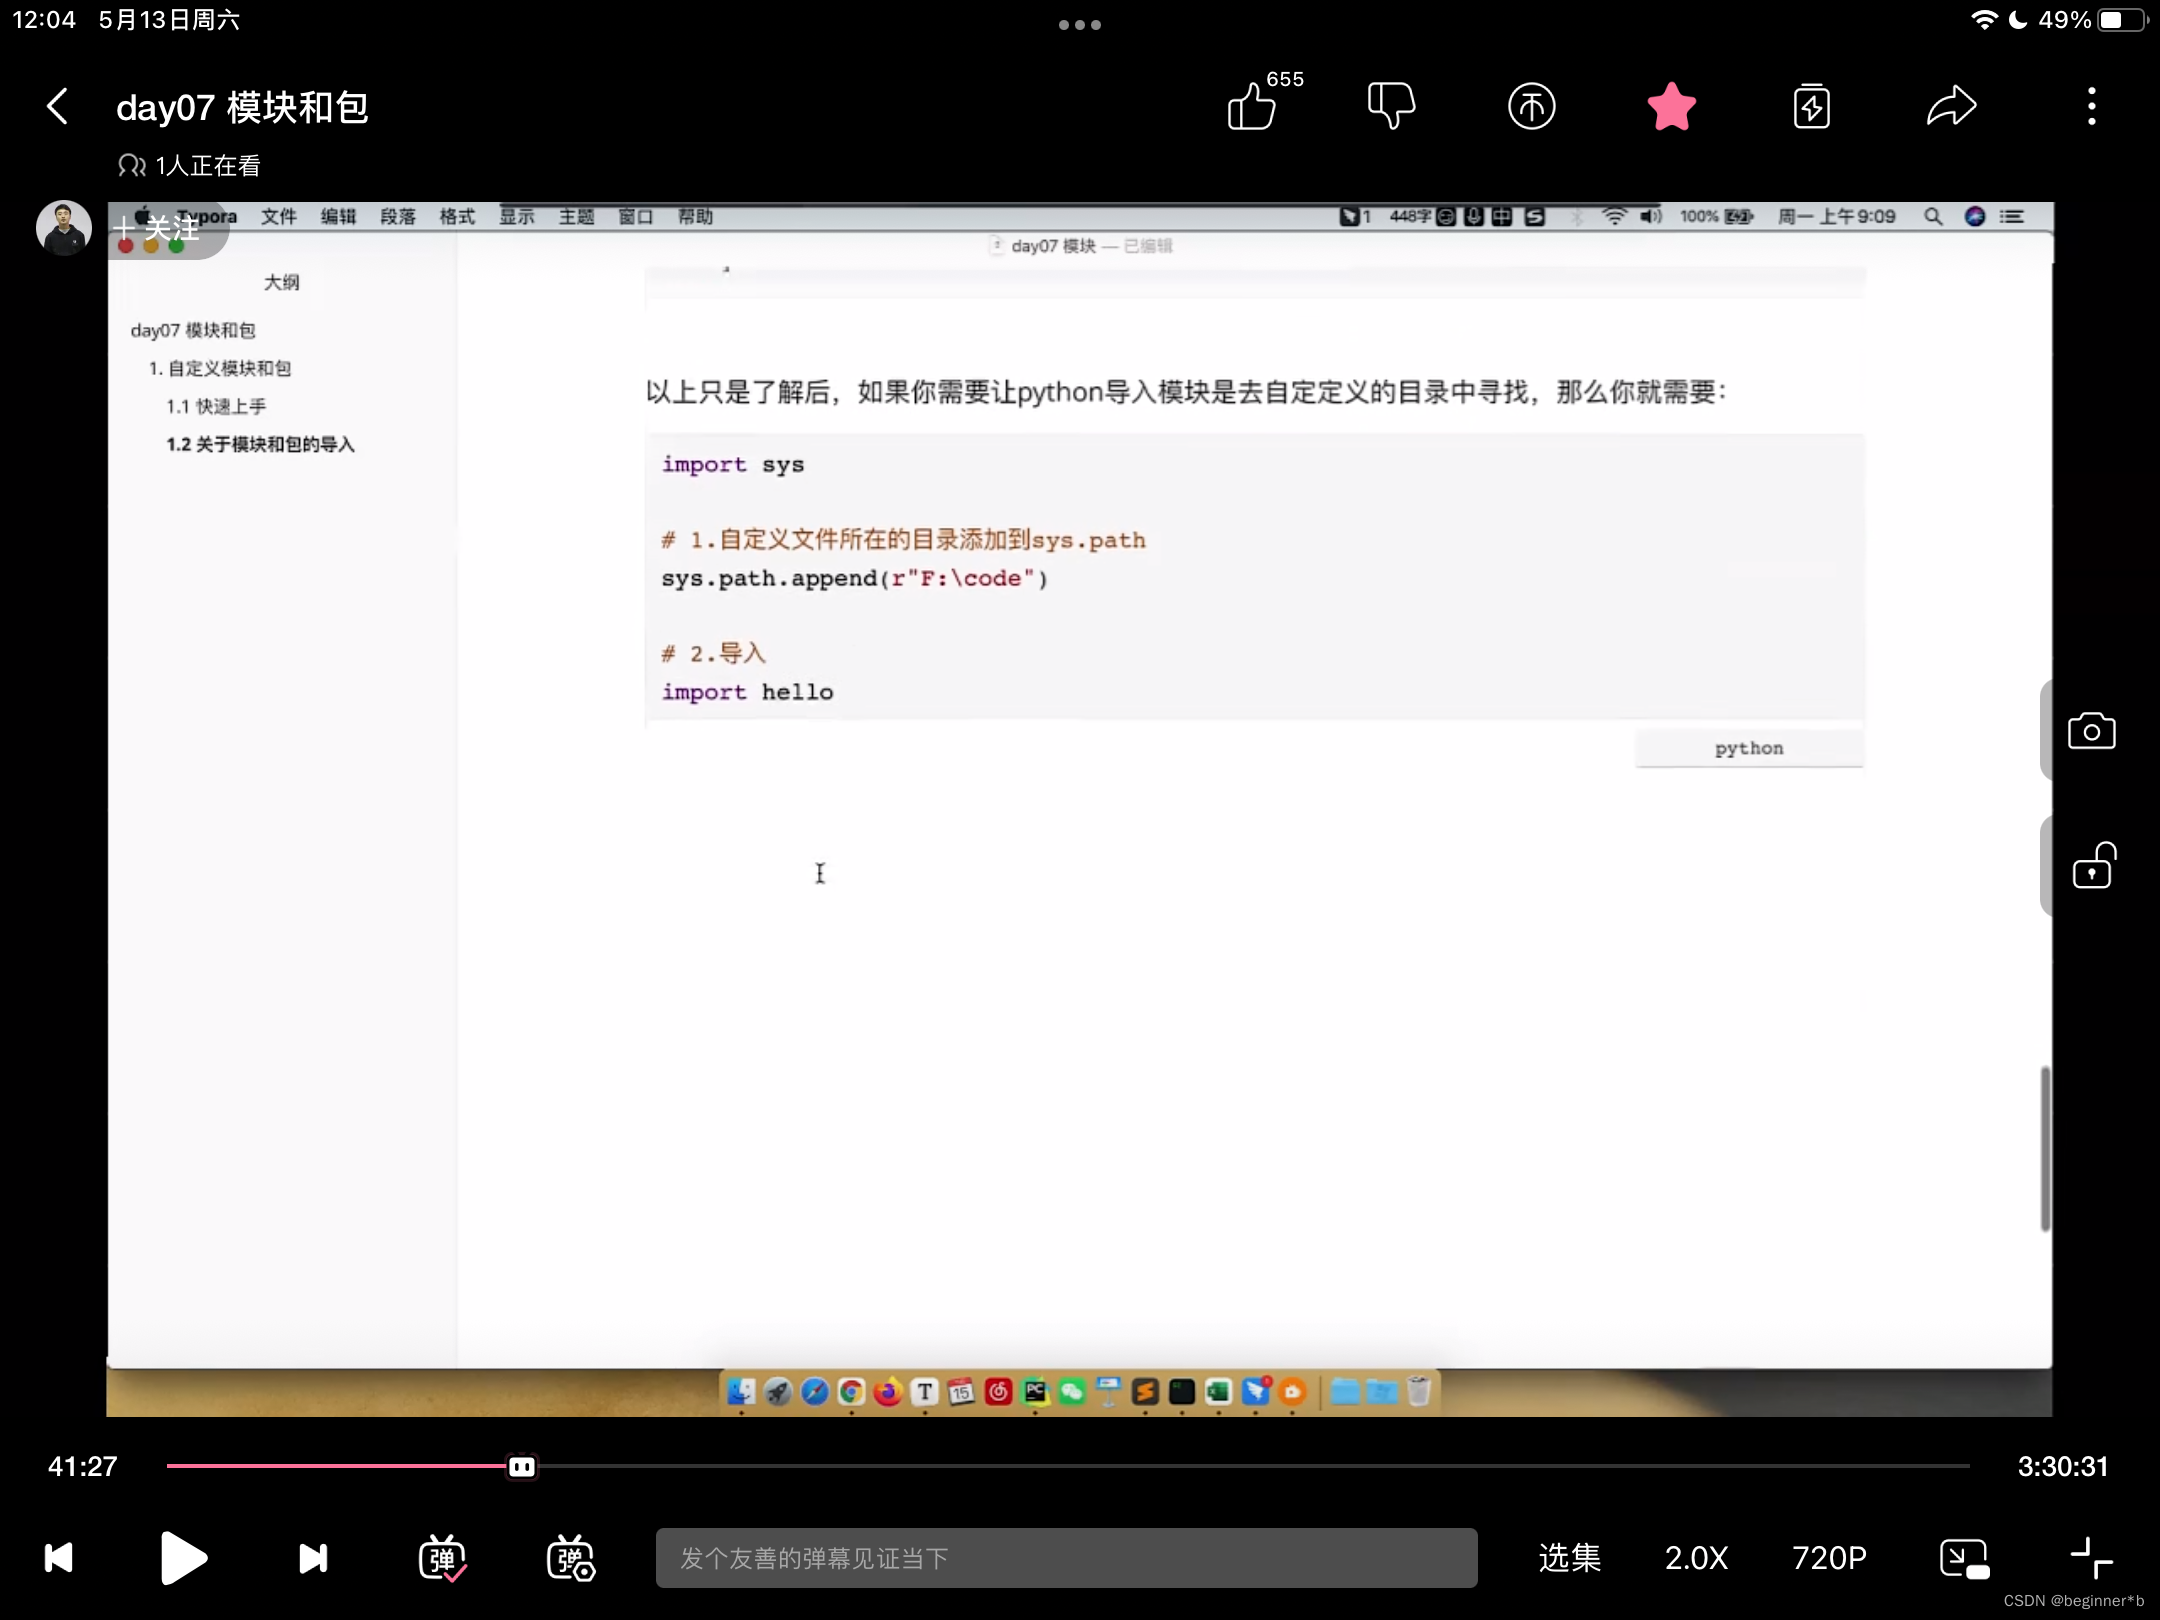Tap the share arrow icon
This screenshot has height=1620, width=2160.
click(1951, 106)
